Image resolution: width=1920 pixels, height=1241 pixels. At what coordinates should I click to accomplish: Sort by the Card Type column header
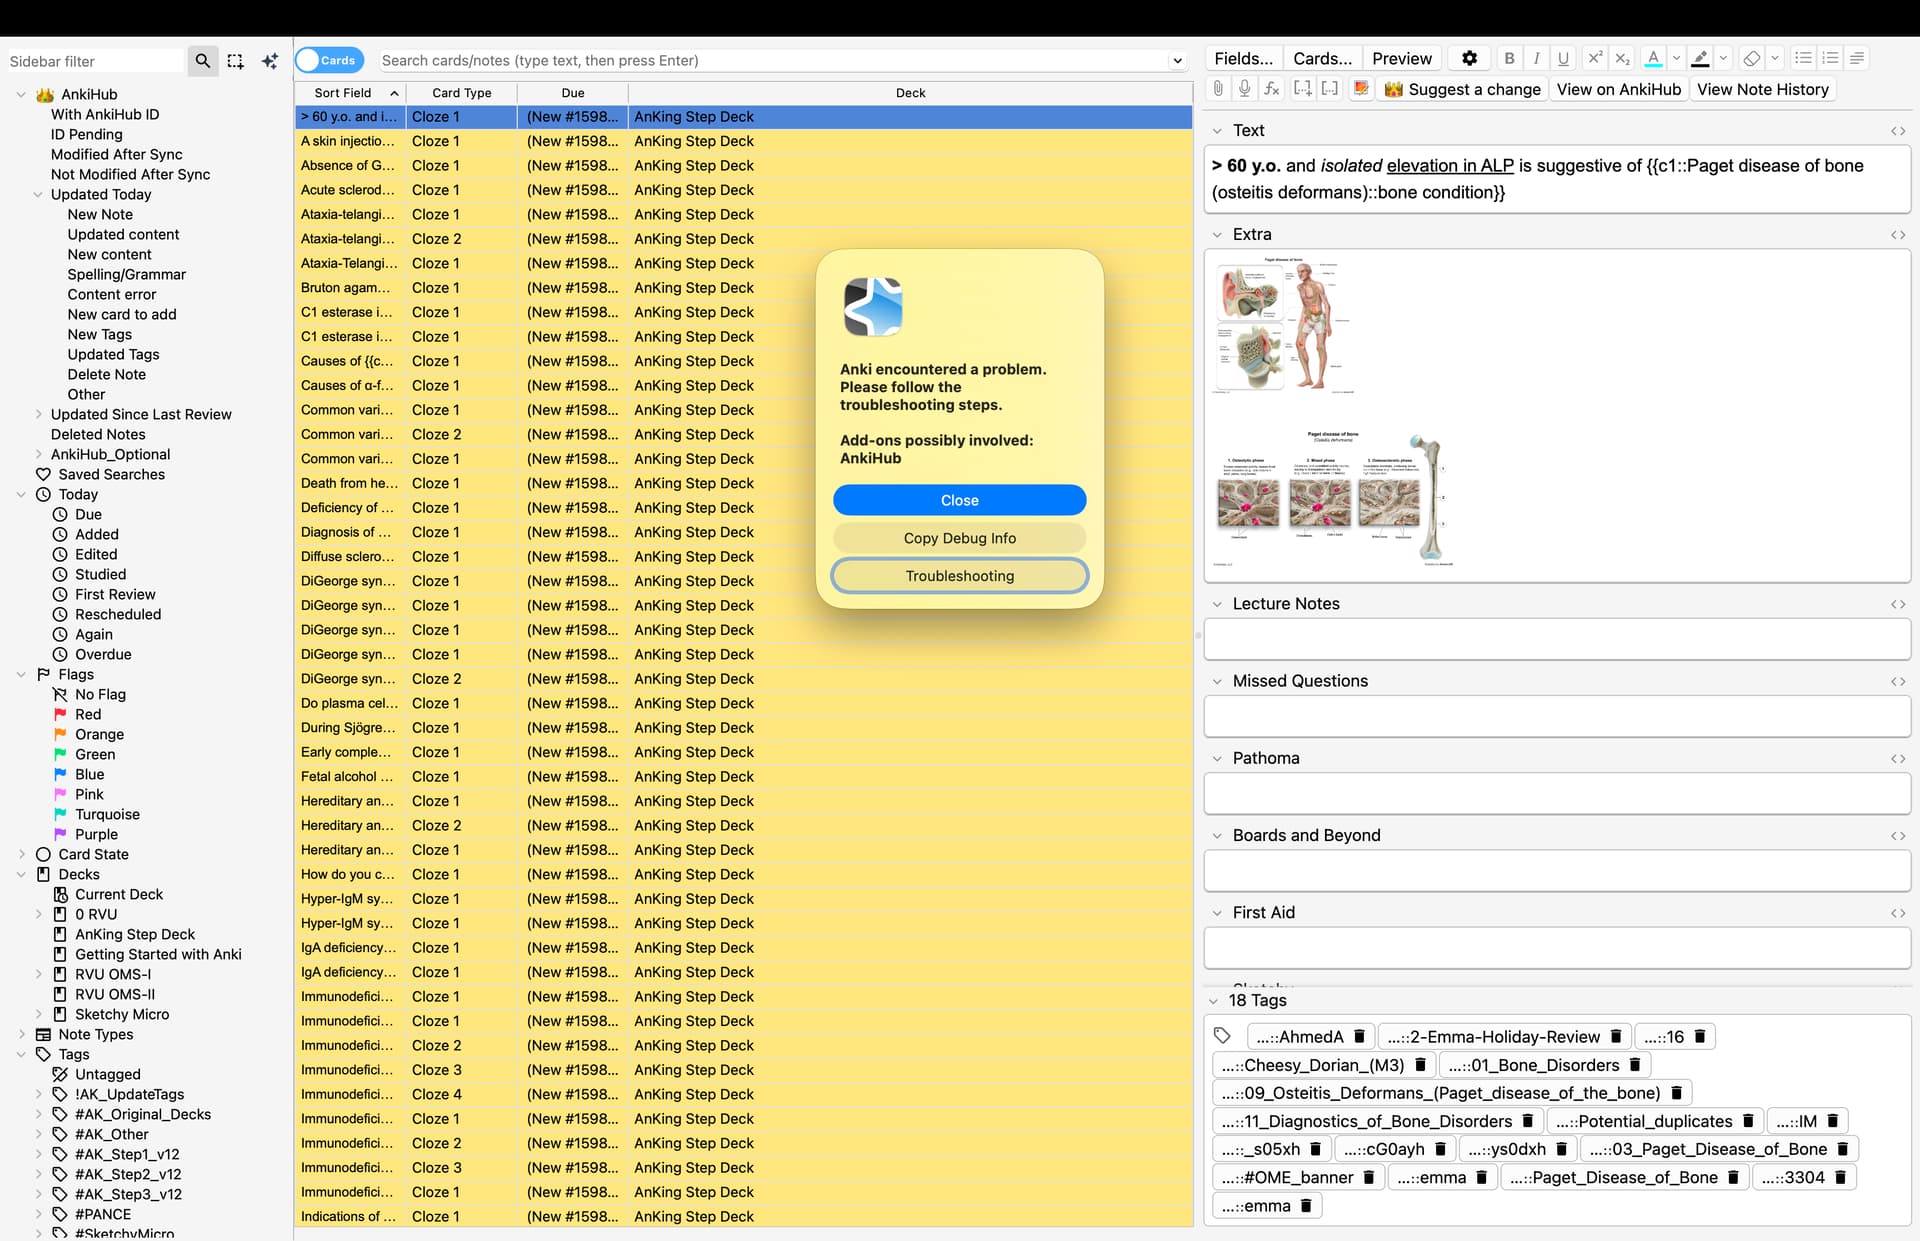[461, 93]
